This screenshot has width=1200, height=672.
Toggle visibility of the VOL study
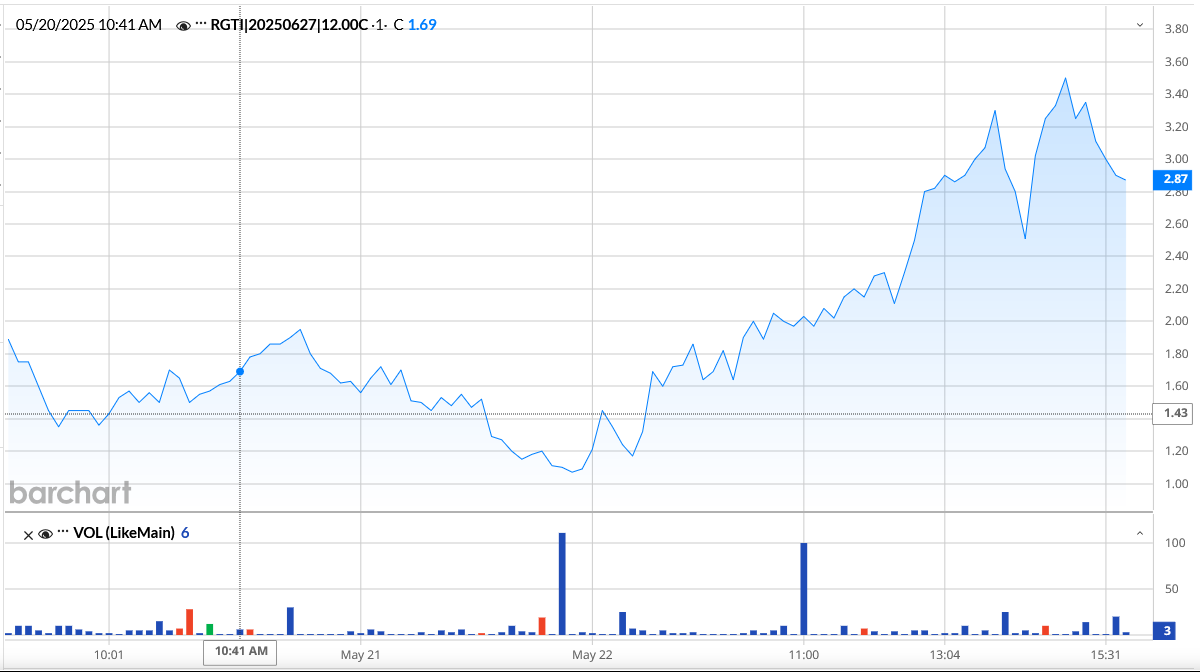coord(45,534)
